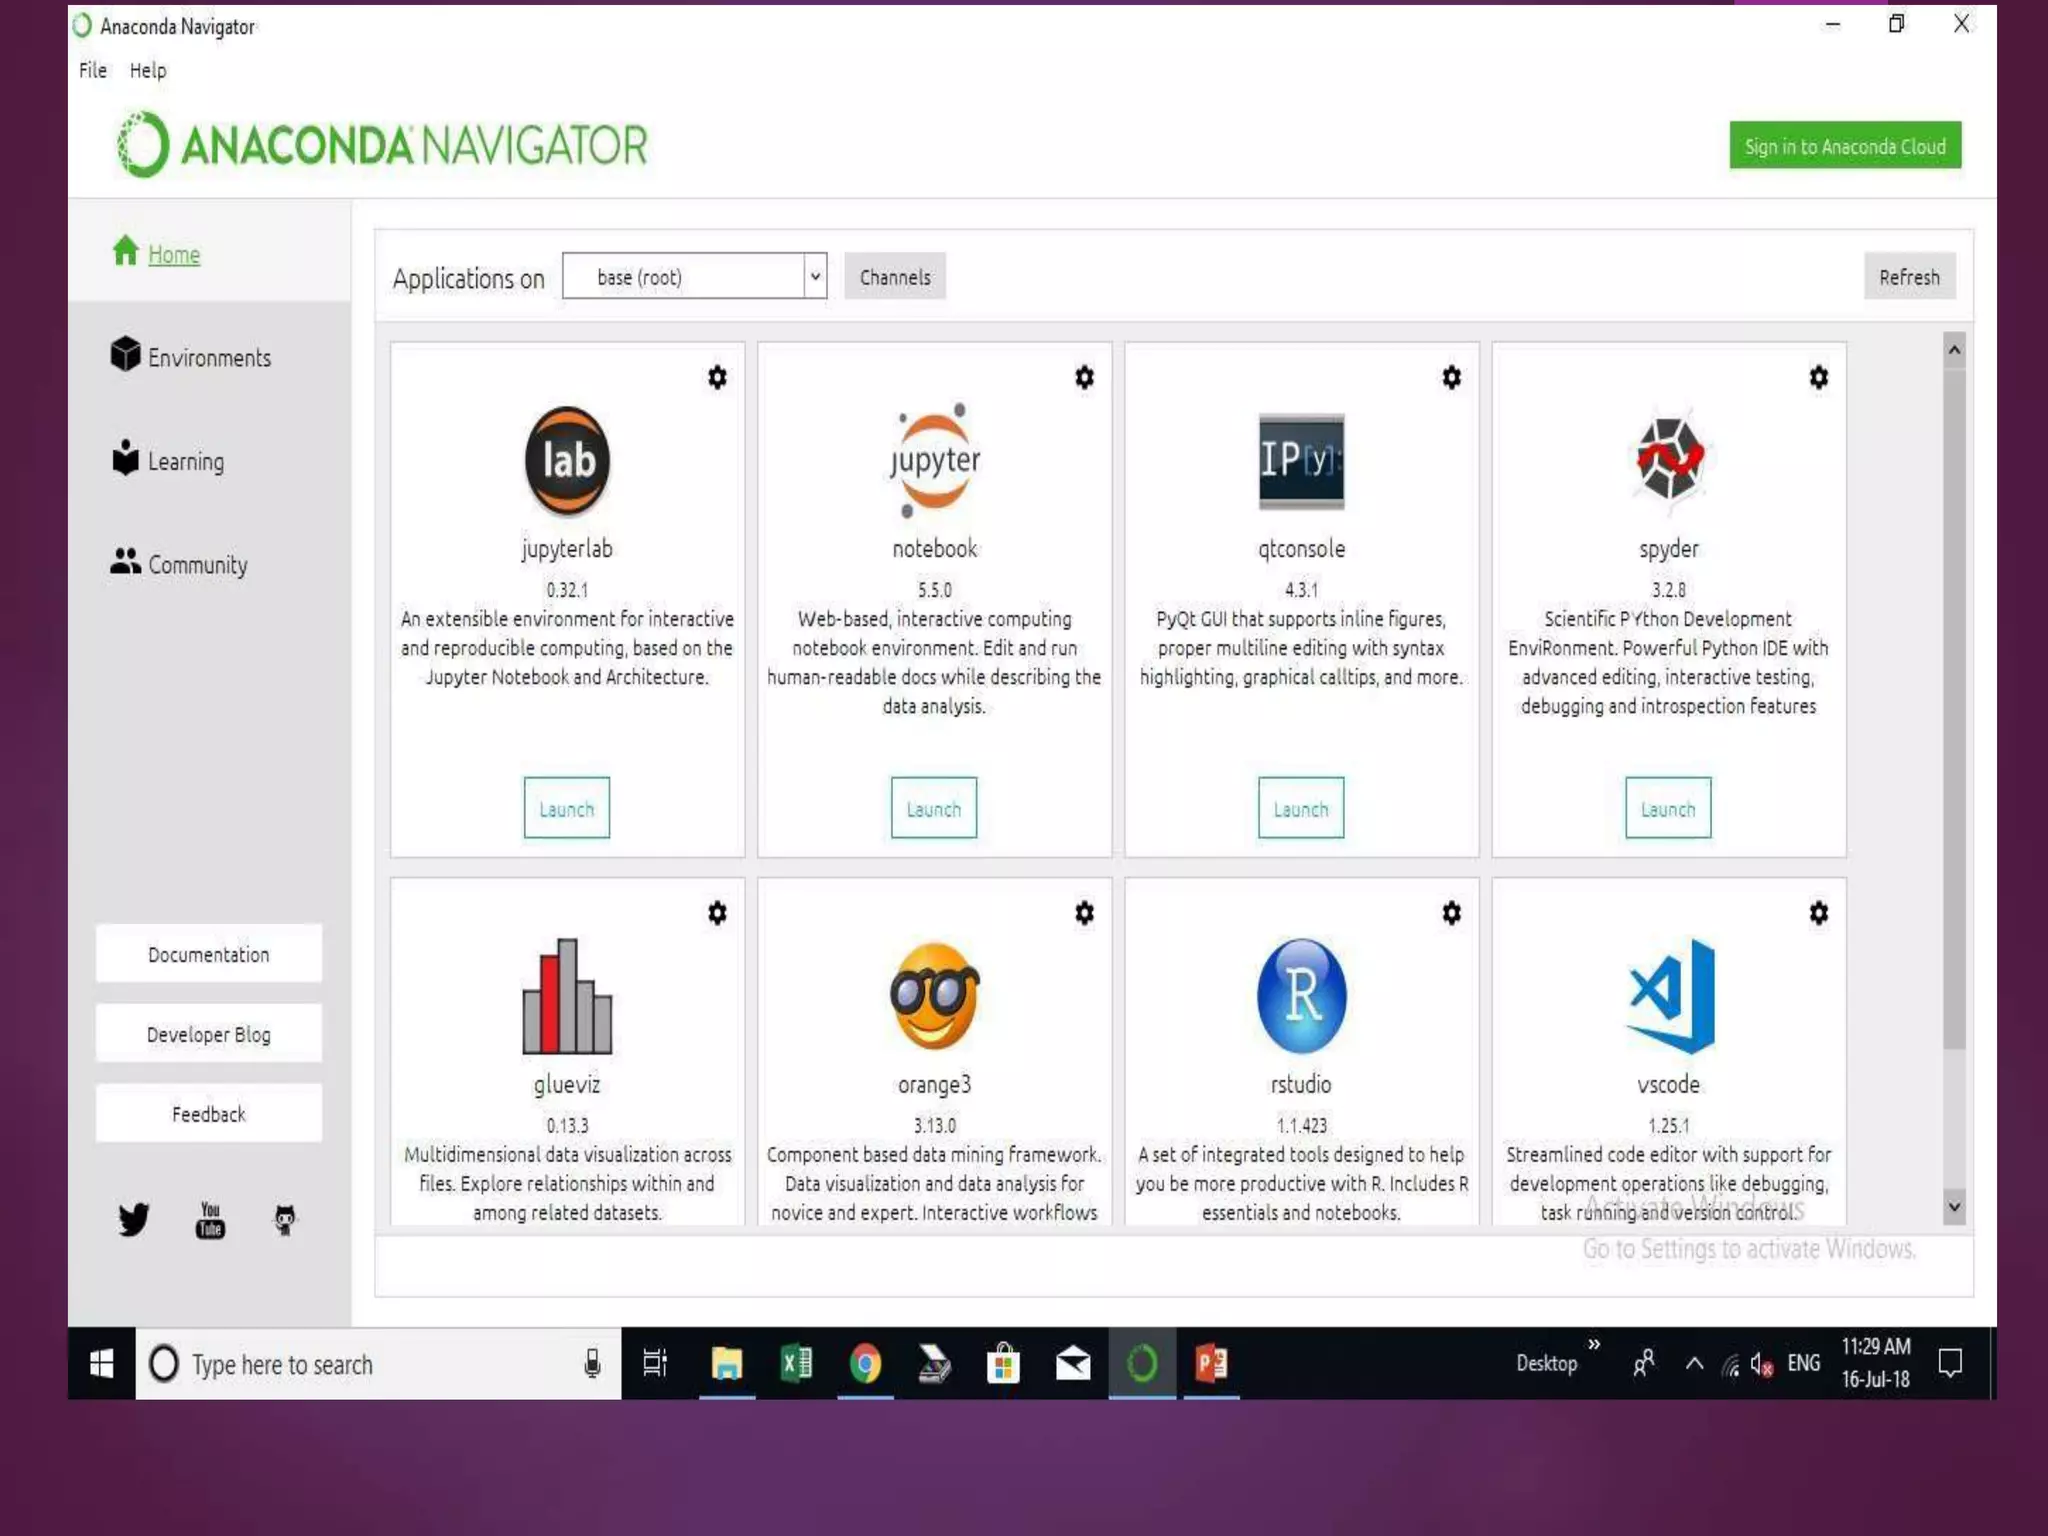Click Sign in to Anaconda Cloud

[1844, 146]
